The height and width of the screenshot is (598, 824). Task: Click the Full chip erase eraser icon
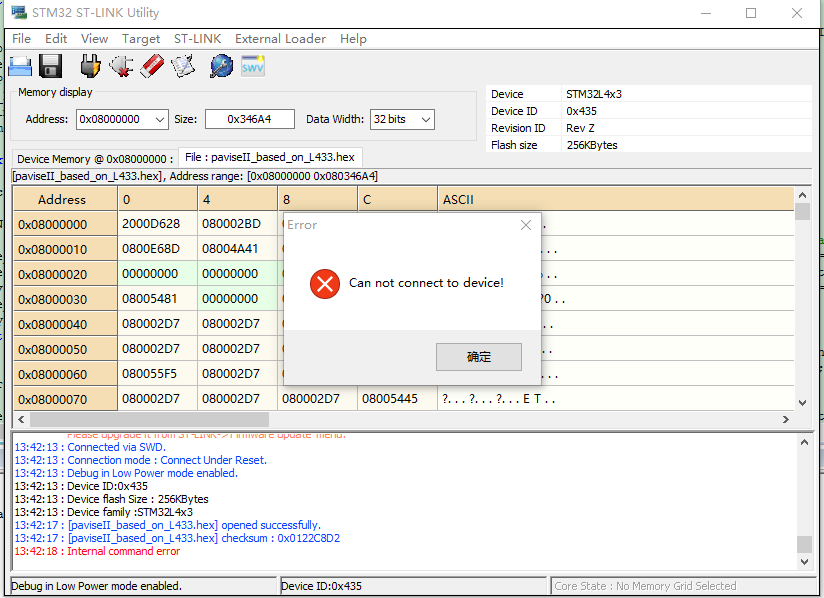coord(152,67)
